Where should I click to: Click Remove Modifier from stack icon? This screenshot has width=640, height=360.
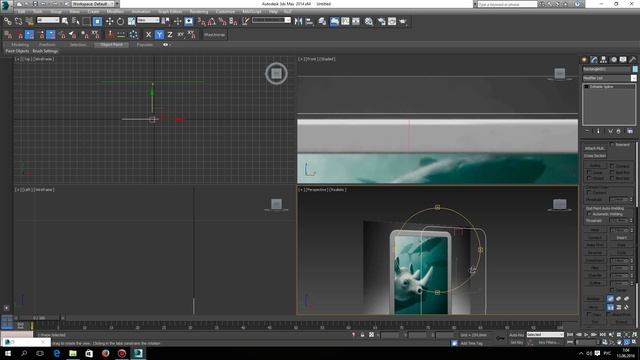click(x=619, y=131)
